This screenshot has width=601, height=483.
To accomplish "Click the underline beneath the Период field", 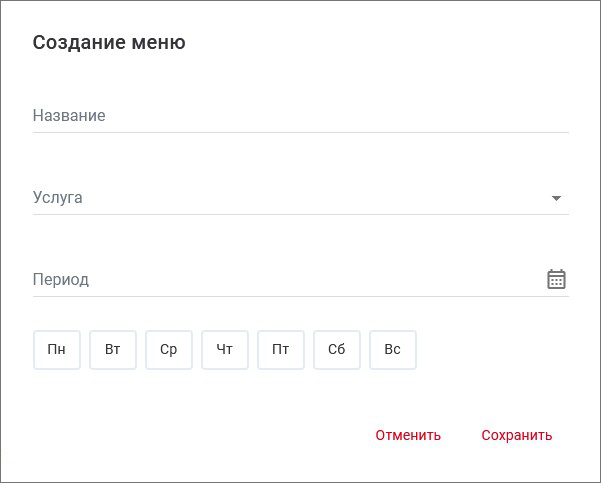I will pos(300,296).
